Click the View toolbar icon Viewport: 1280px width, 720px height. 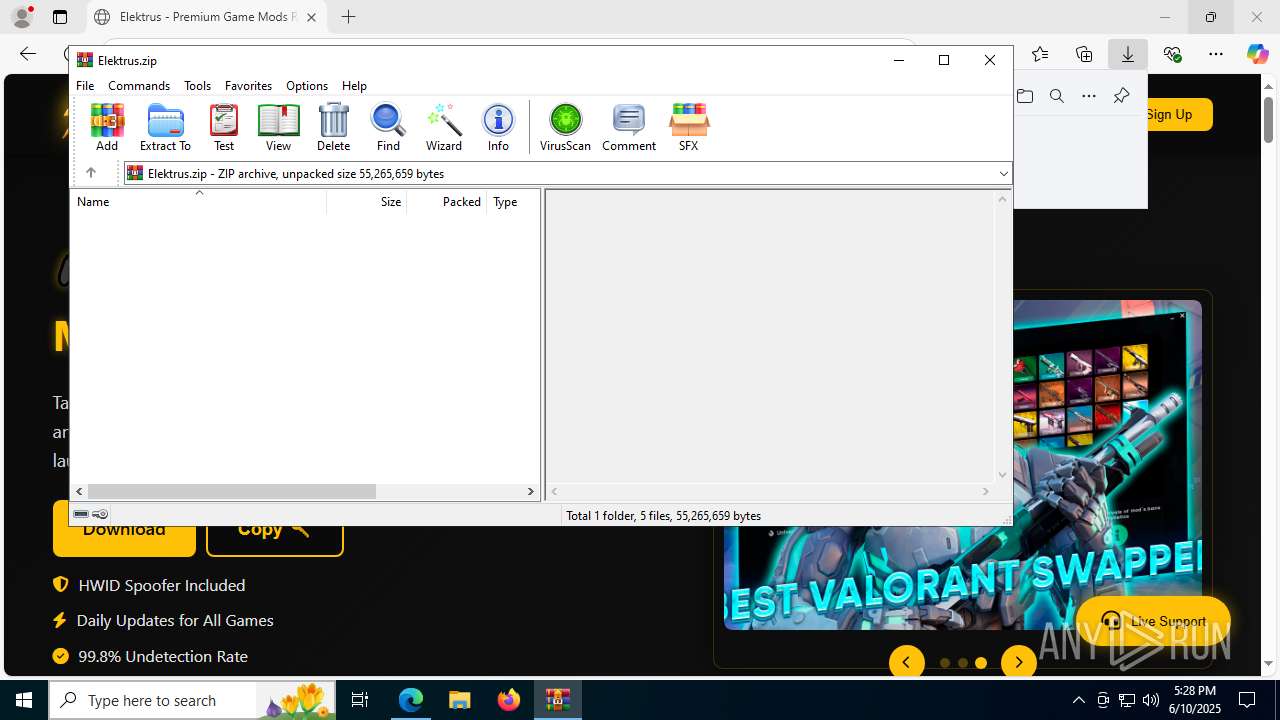click(278, 127)
